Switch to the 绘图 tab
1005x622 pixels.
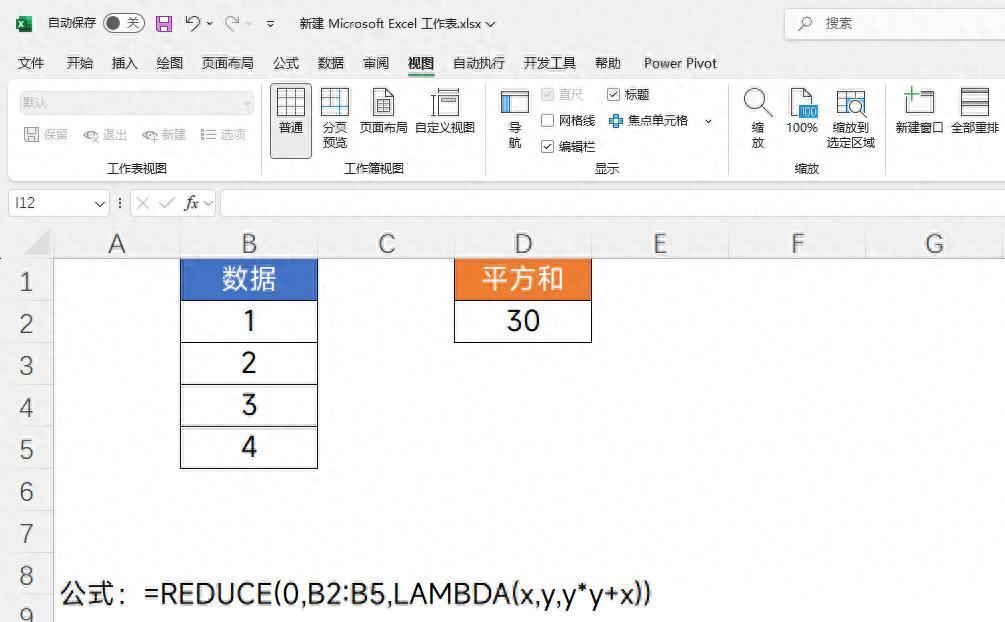pyautogui.click(x=169, y=63)
